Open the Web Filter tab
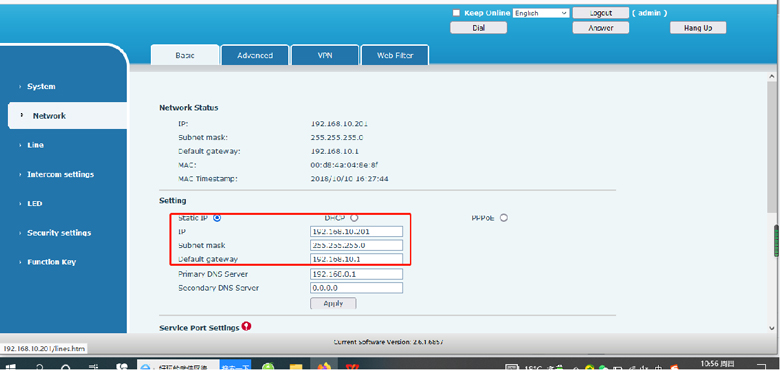This screenshot has height=370, width=780. point(395,55)
